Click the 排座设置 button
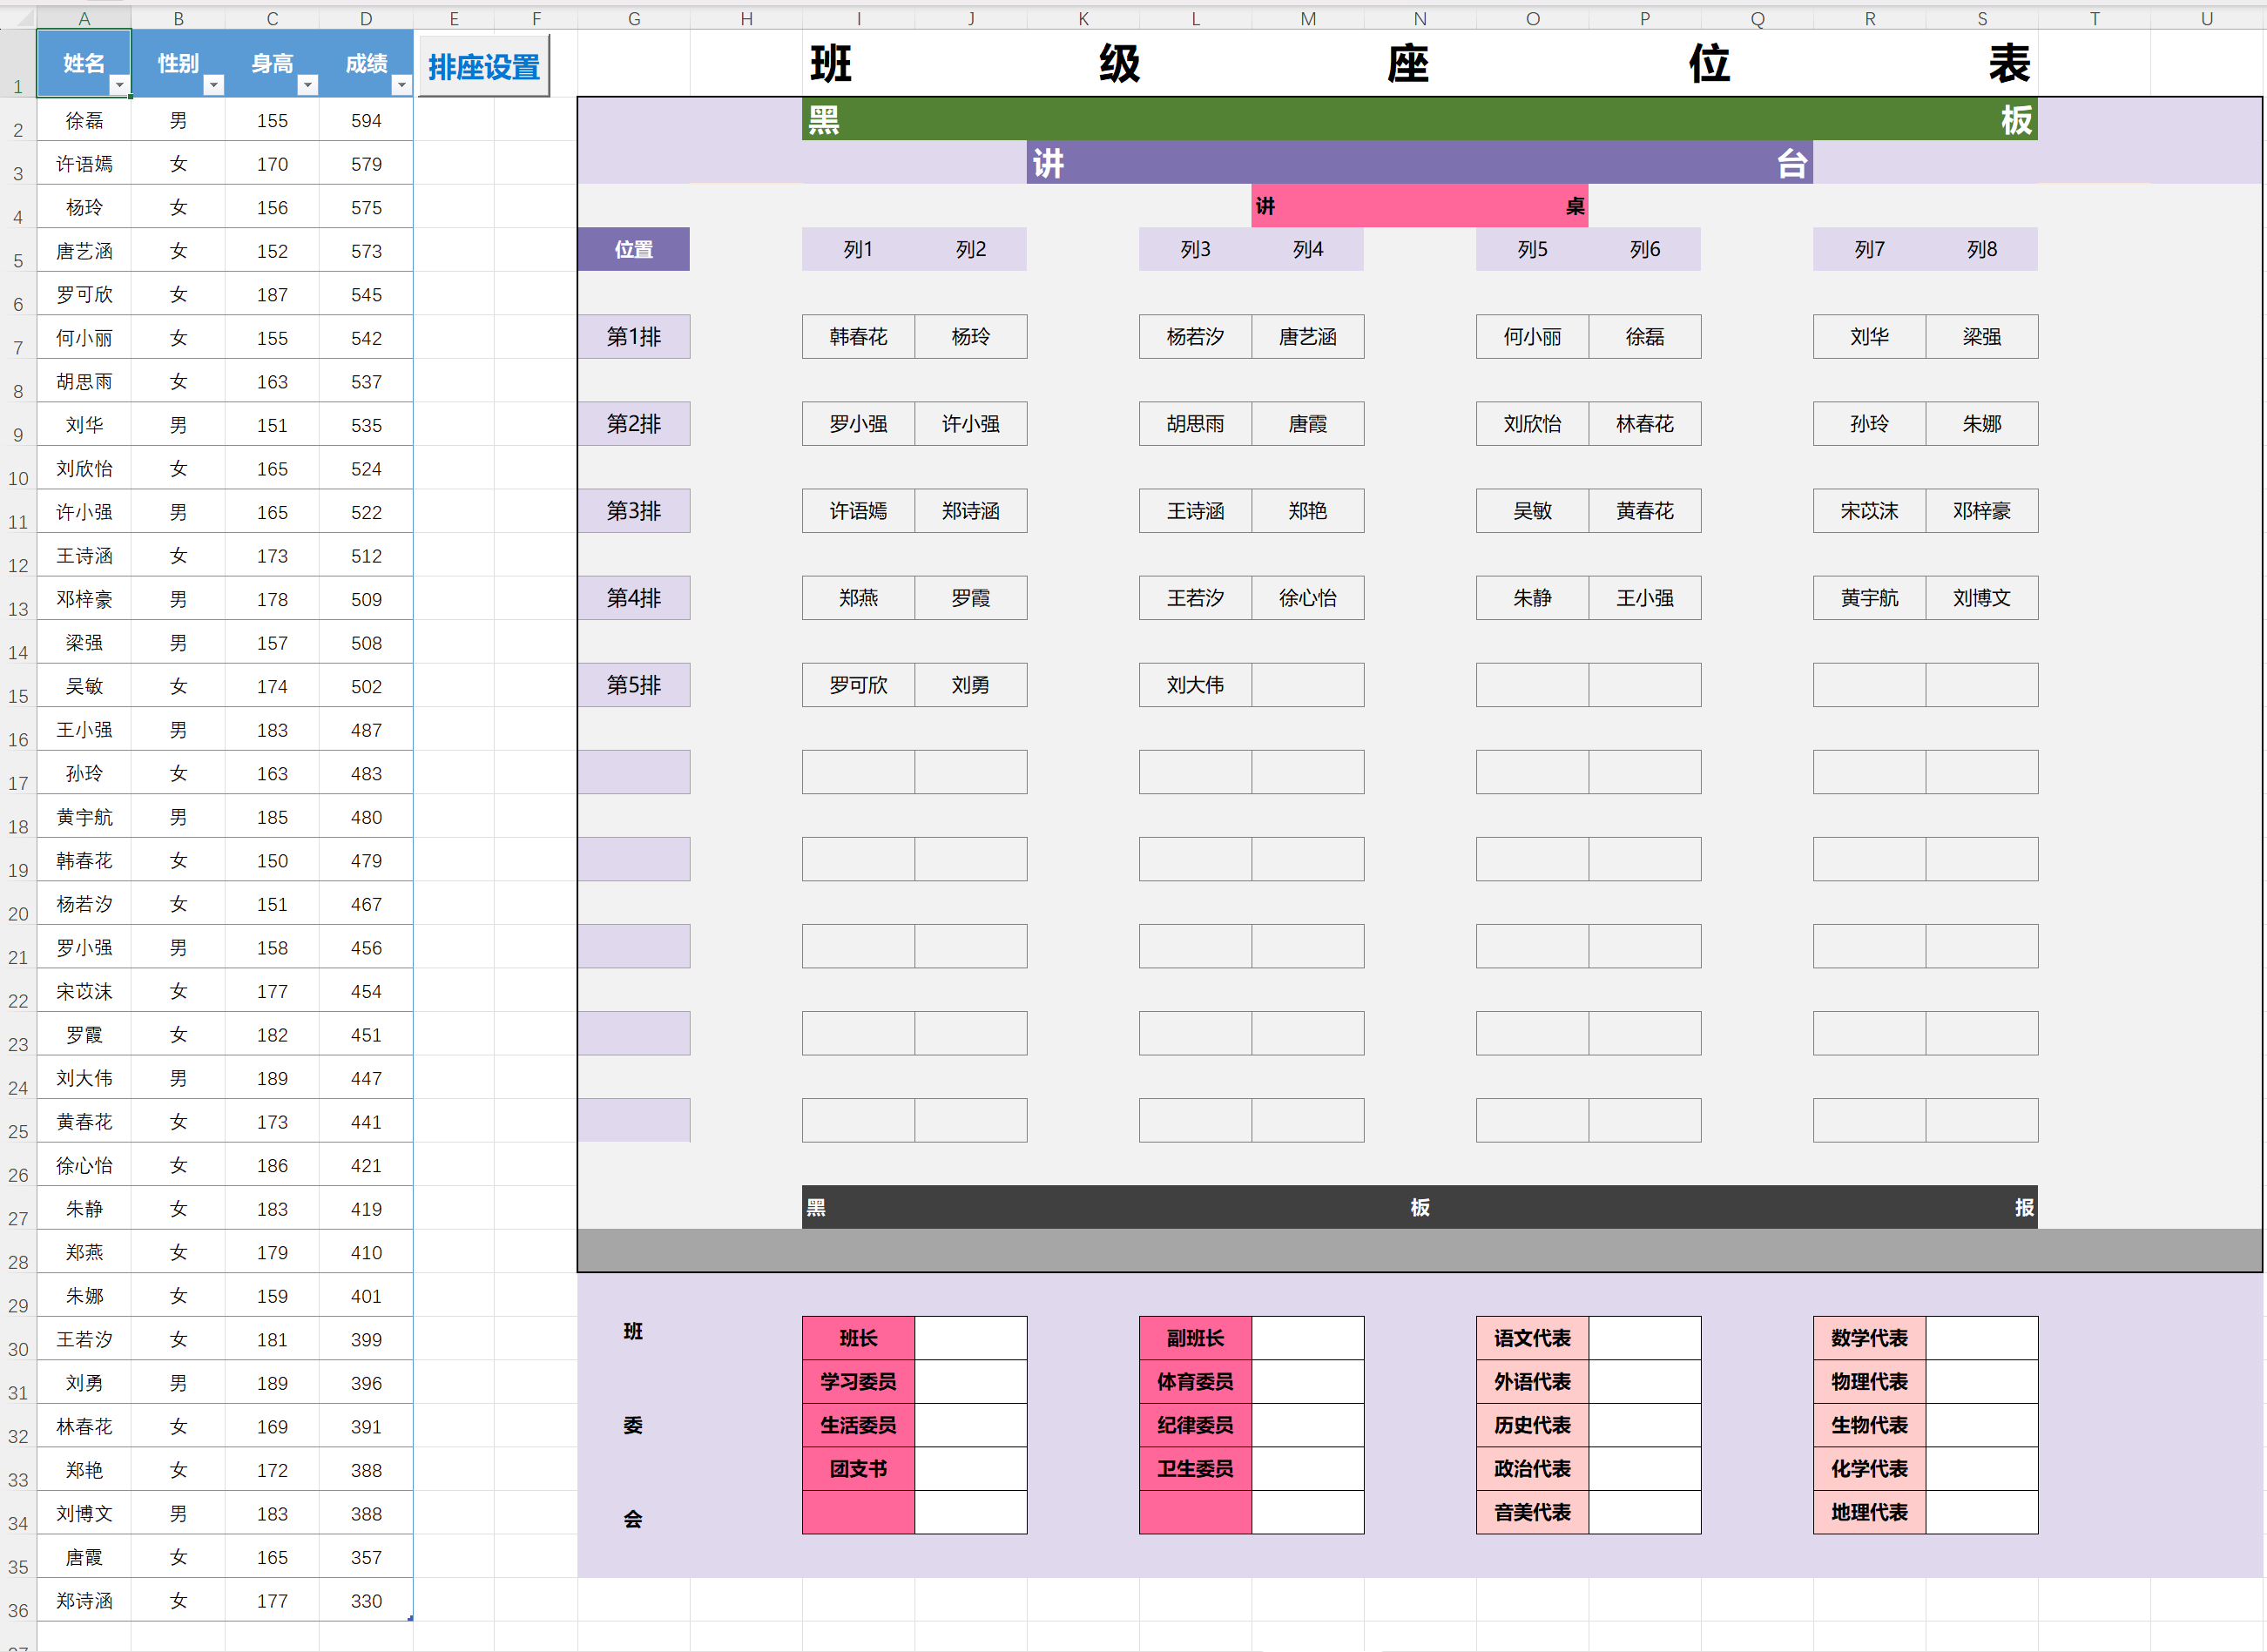The image size is (2267, 1652). 484,67
